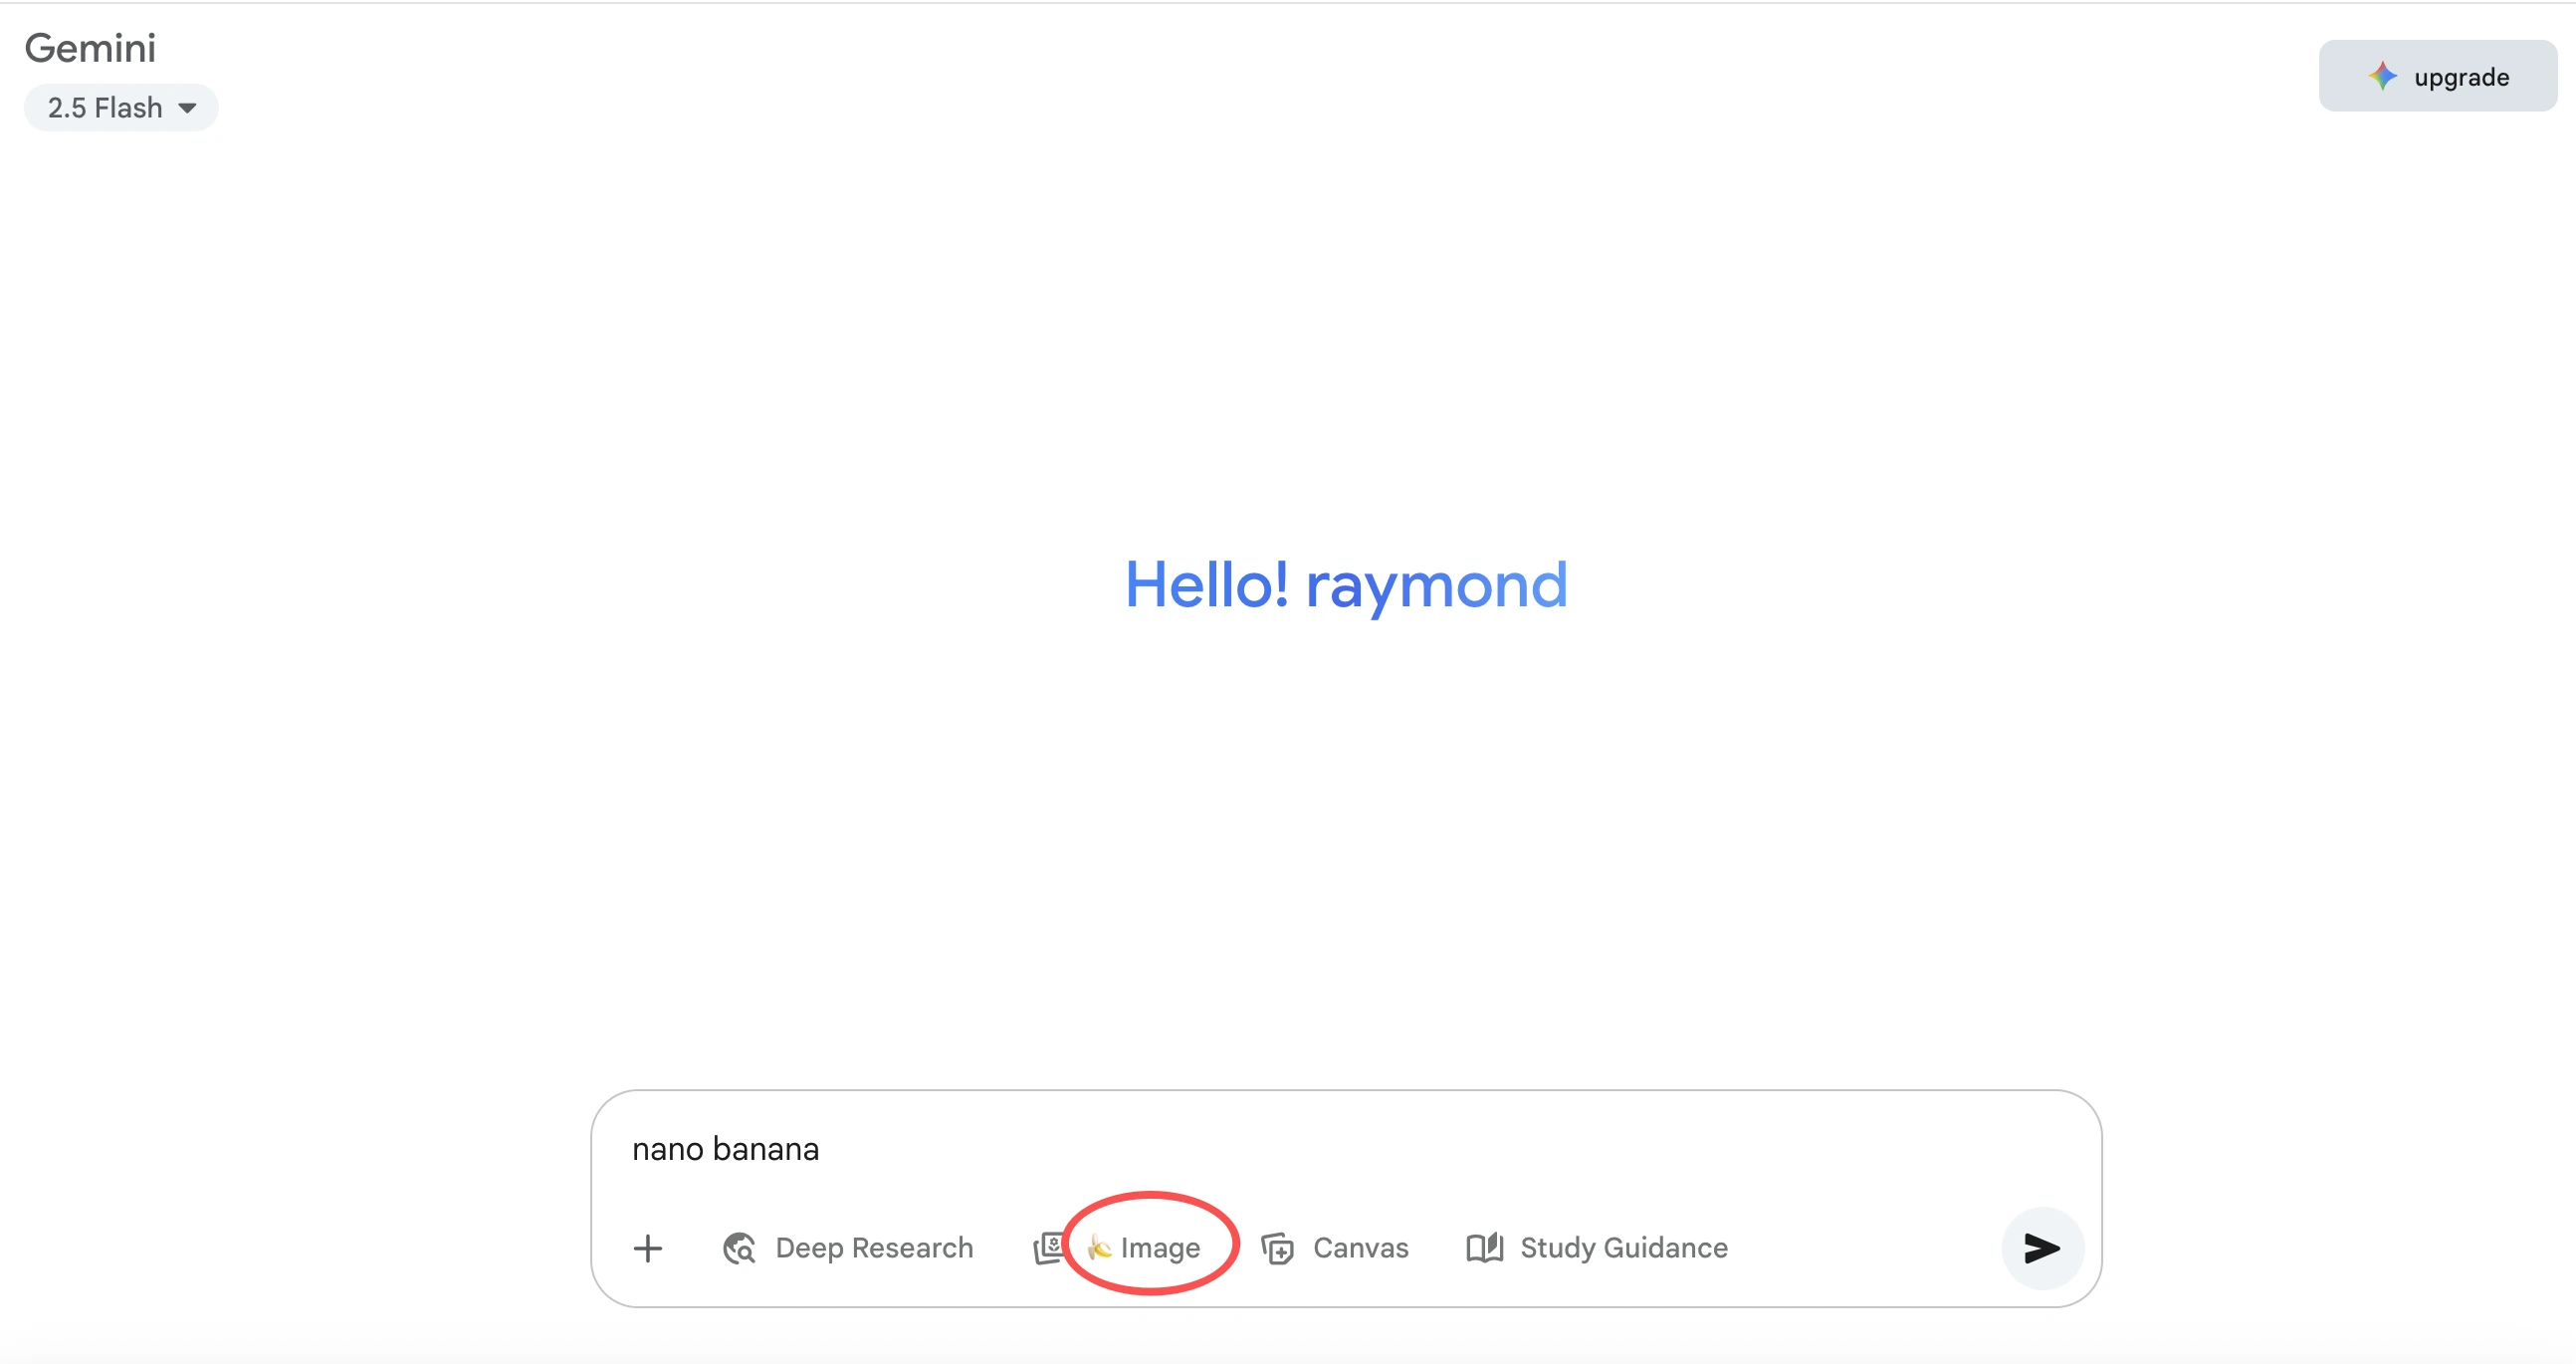Select the Deep Research tool
The width and height of the screenshot is (2576, 1364).
[x=848, y=1248]
